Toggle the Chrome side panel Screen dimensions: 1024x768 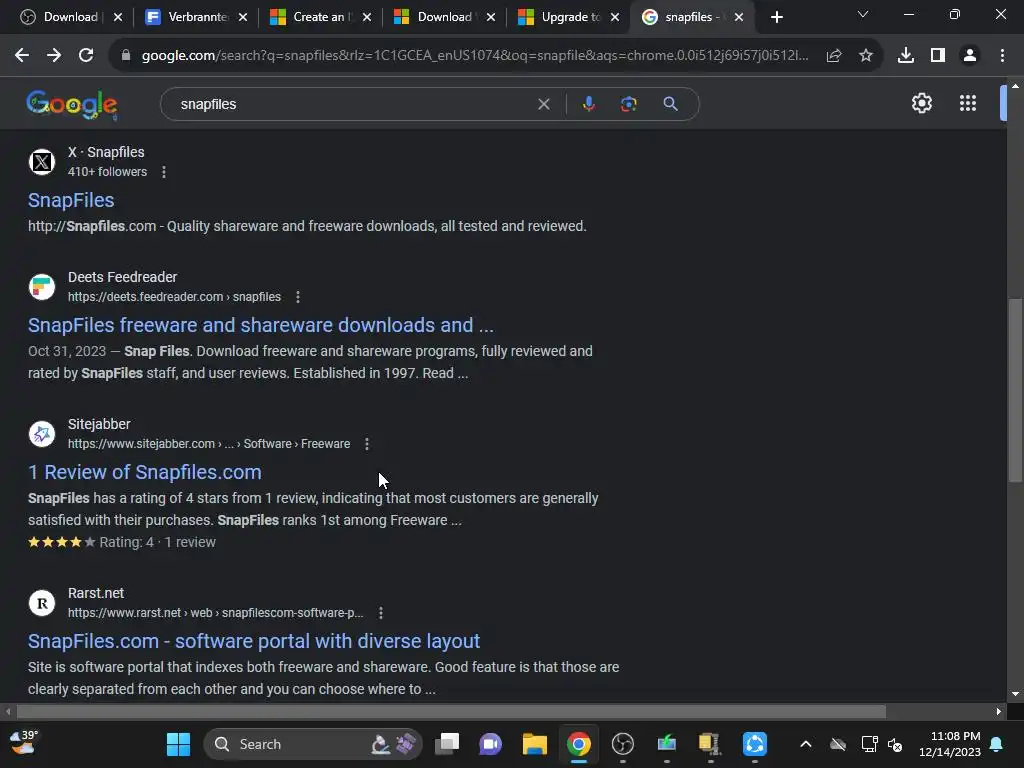point(938,56)
